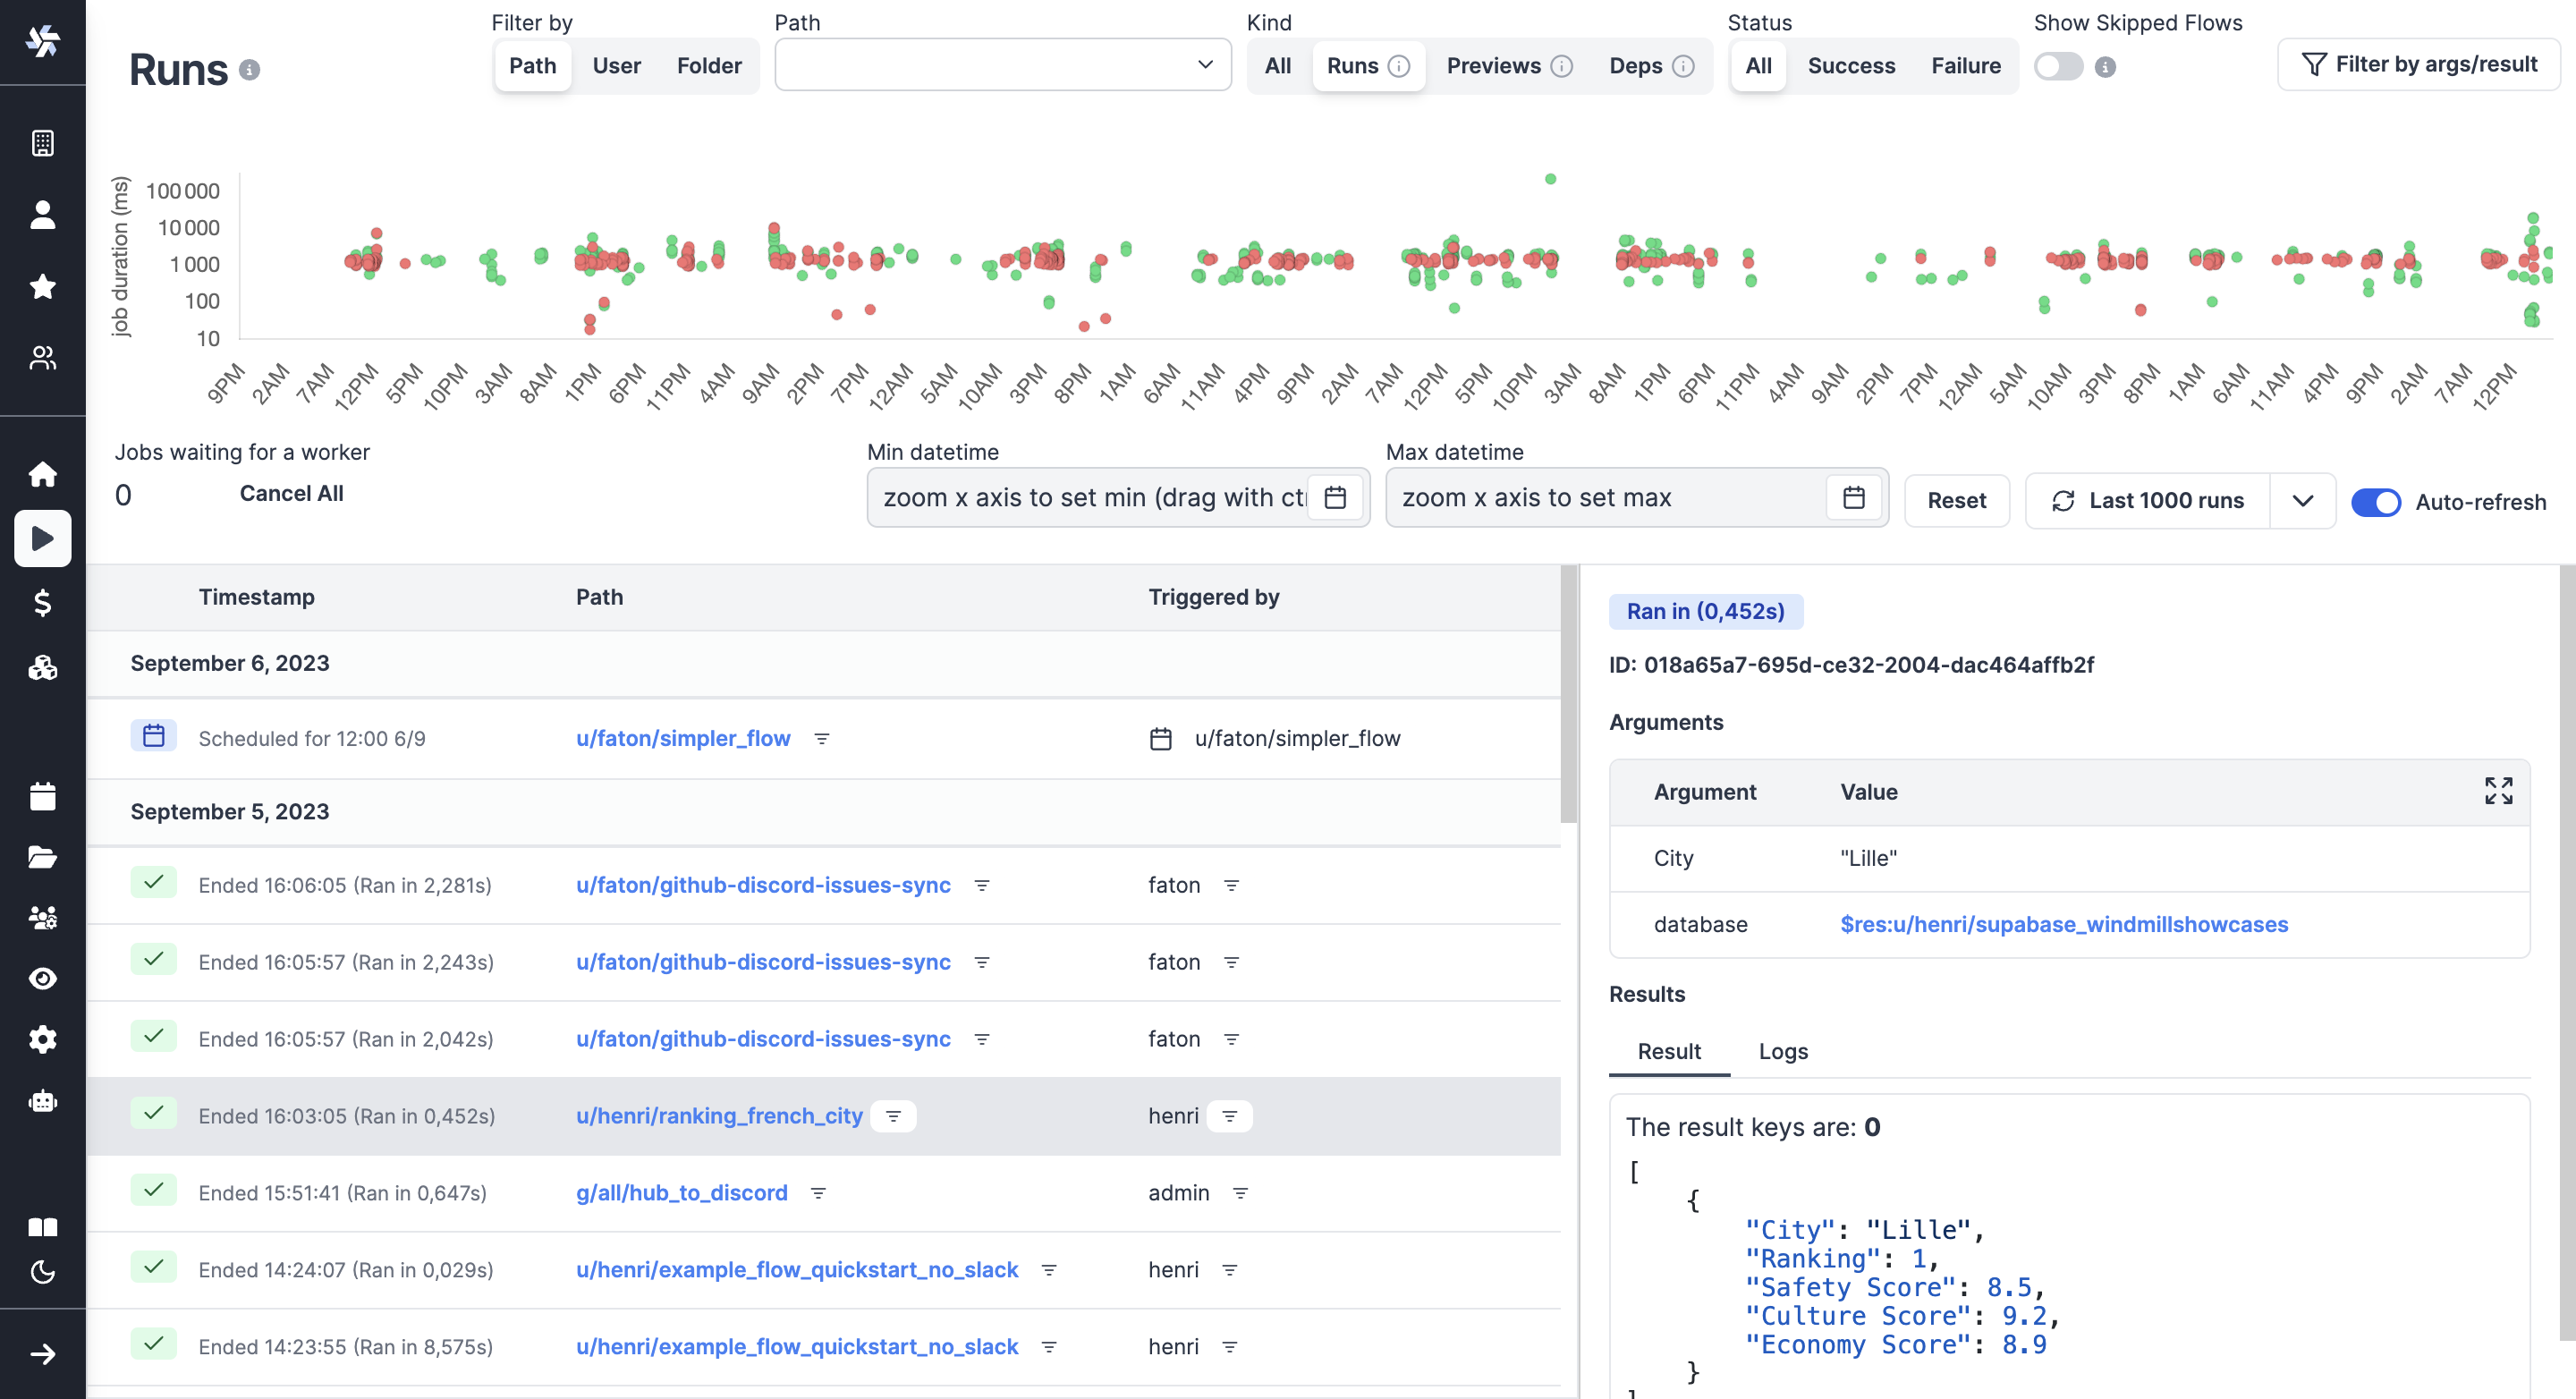Screen dimensions: 2576x1399
Task: Open the Min datetime calendar picker
Action: click(x=1337, y=497)
